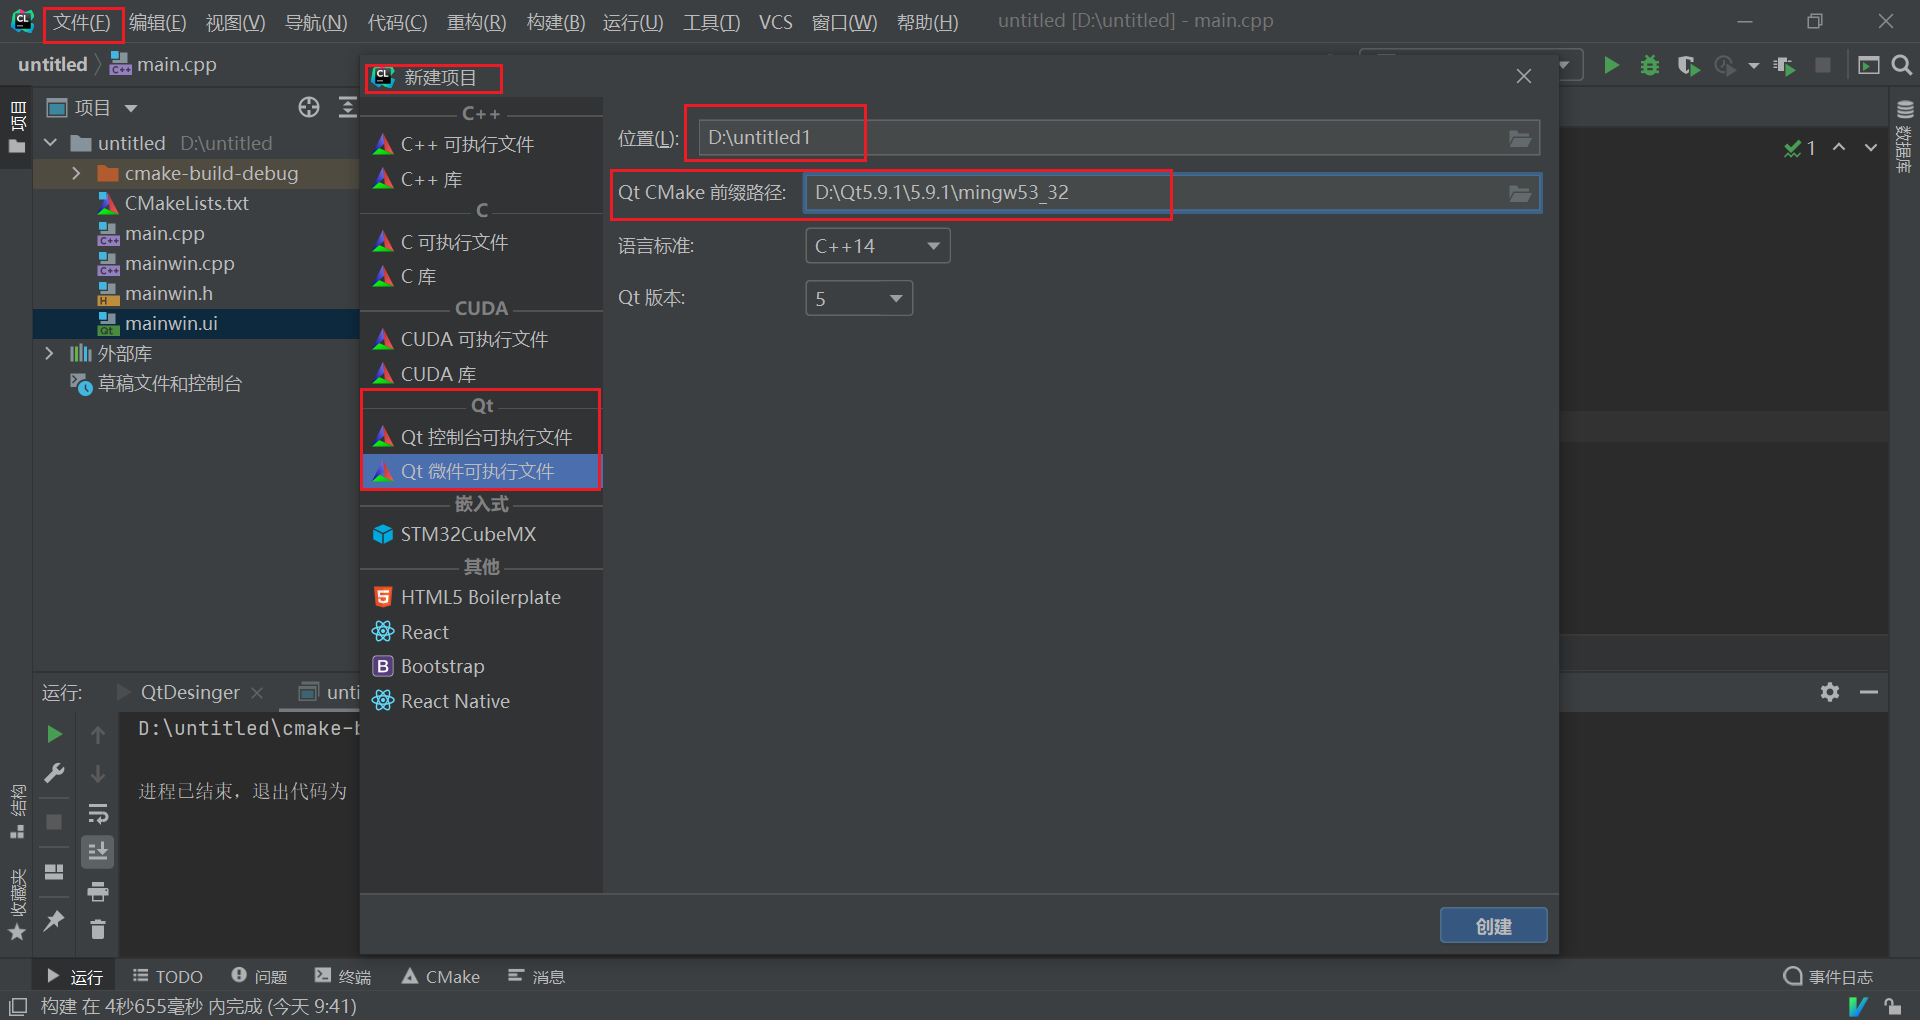Pin the run output tab

click(x=54, y=920)
